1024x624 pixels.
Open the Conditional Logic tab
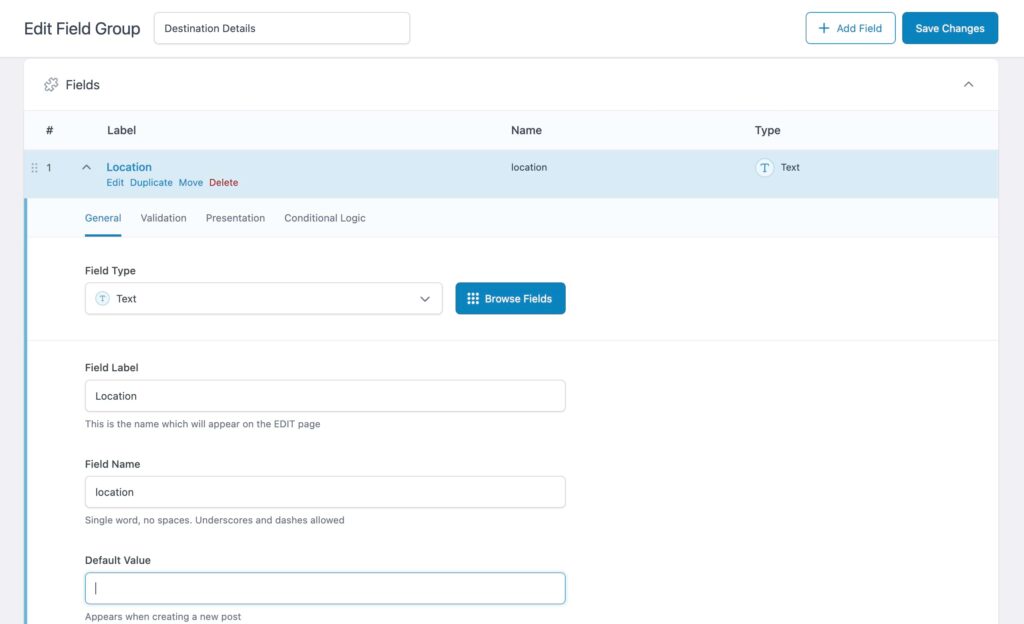(x=325, y=218)
